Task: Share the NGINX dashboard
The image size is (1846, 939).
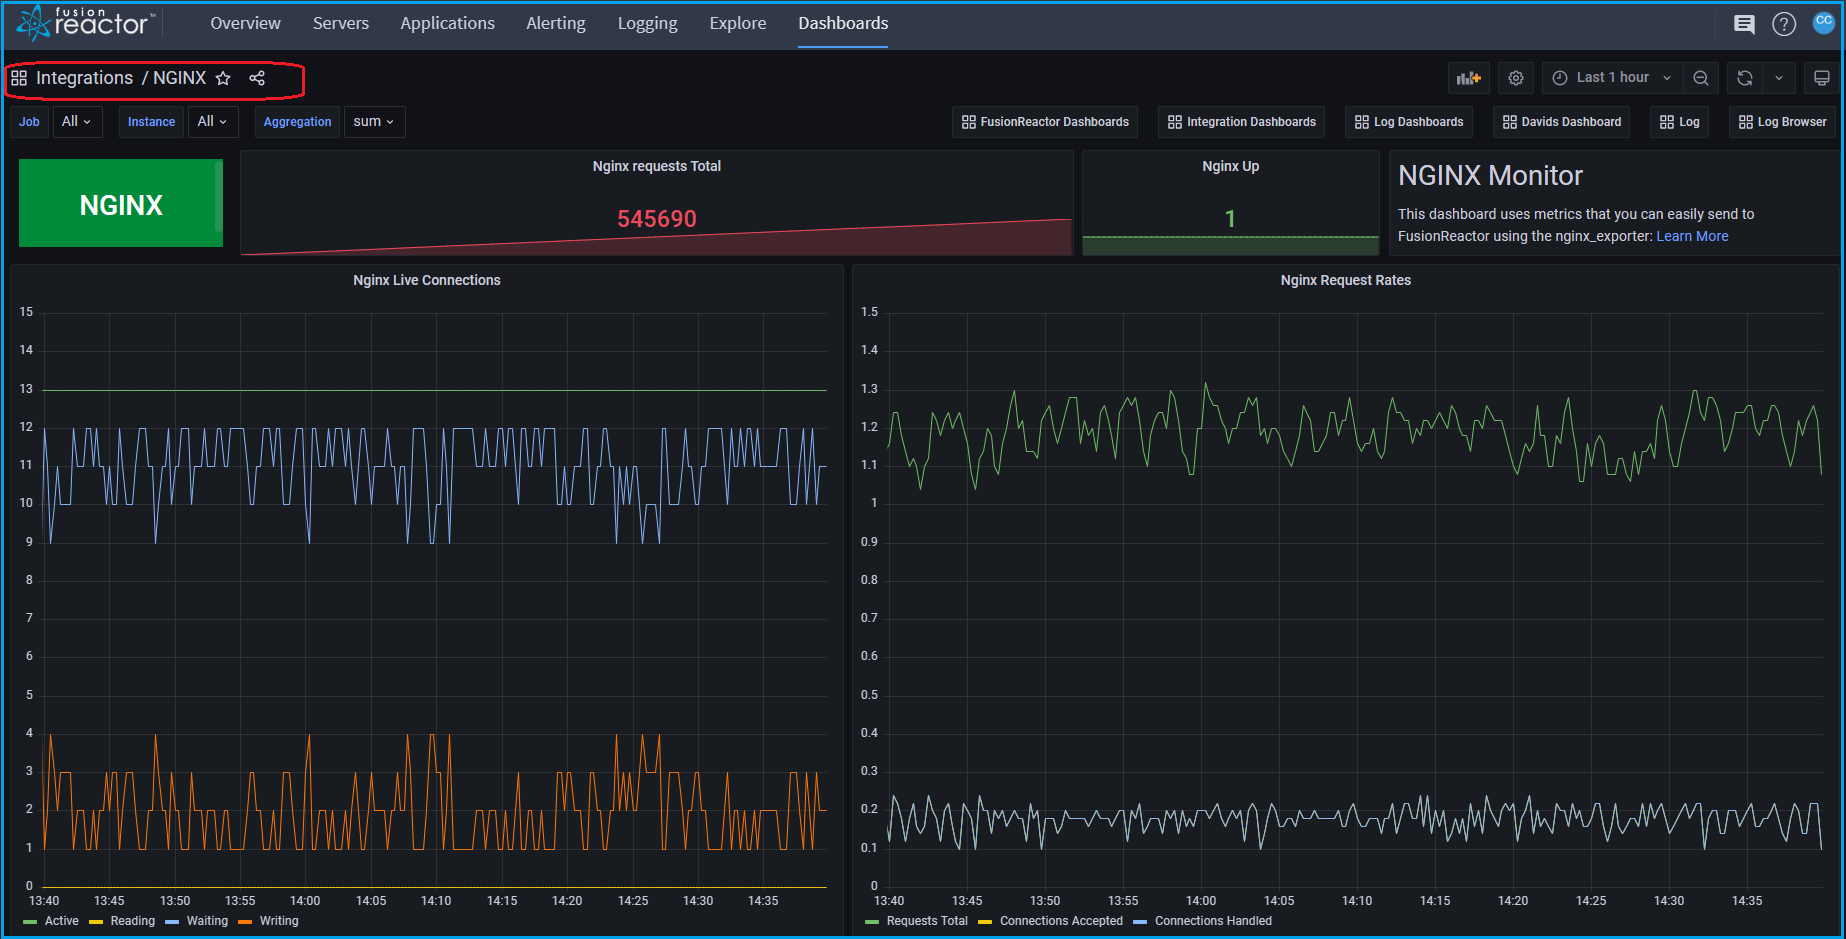Action: [x=257, y=78]
